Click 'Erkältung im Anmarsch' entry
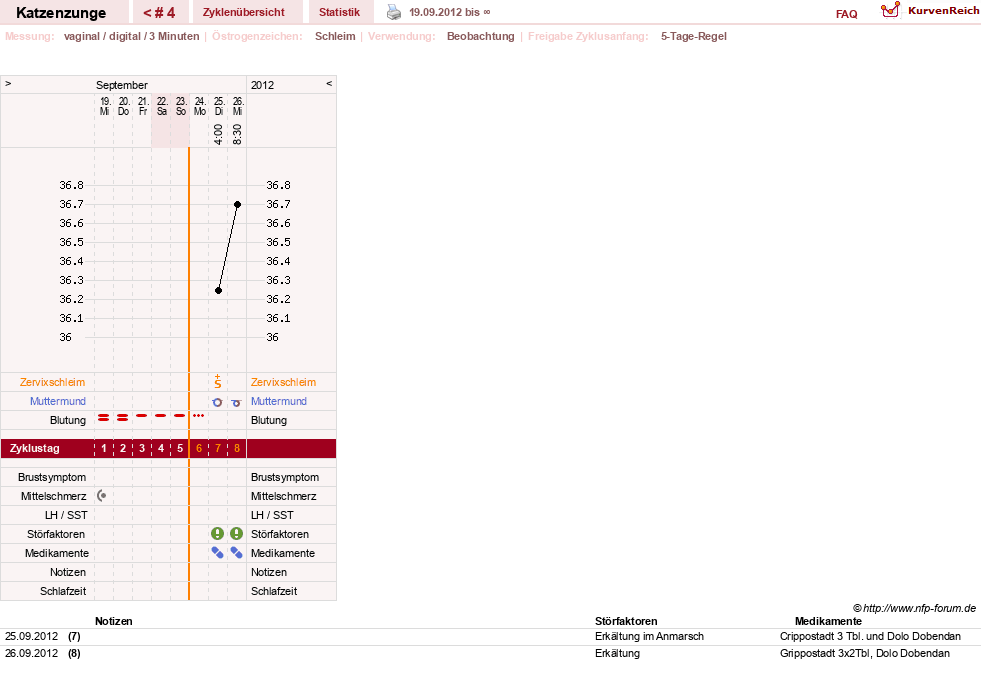Viewport: 981px width, 680px height. click(649, 636)
